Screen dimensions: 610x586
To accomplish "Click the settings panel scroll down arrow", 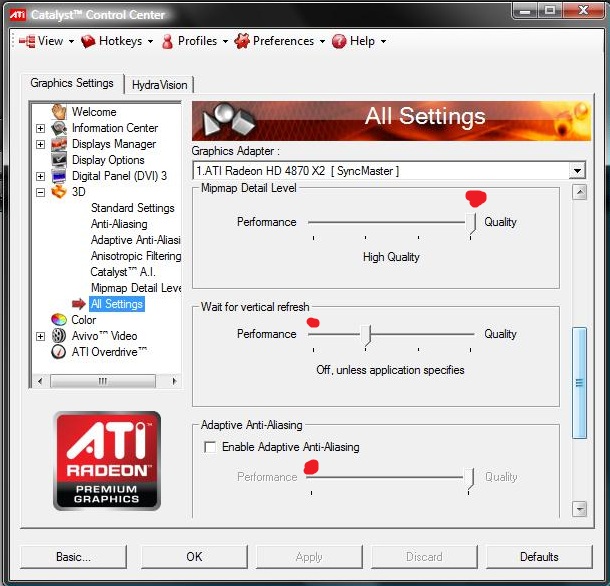I will (580, 509).
